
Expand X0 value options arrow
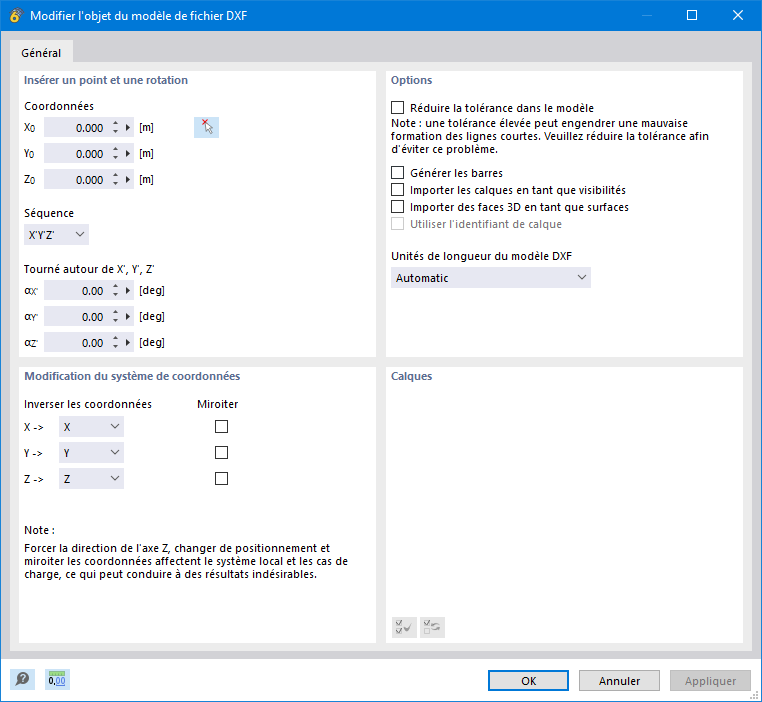[128, 128]
